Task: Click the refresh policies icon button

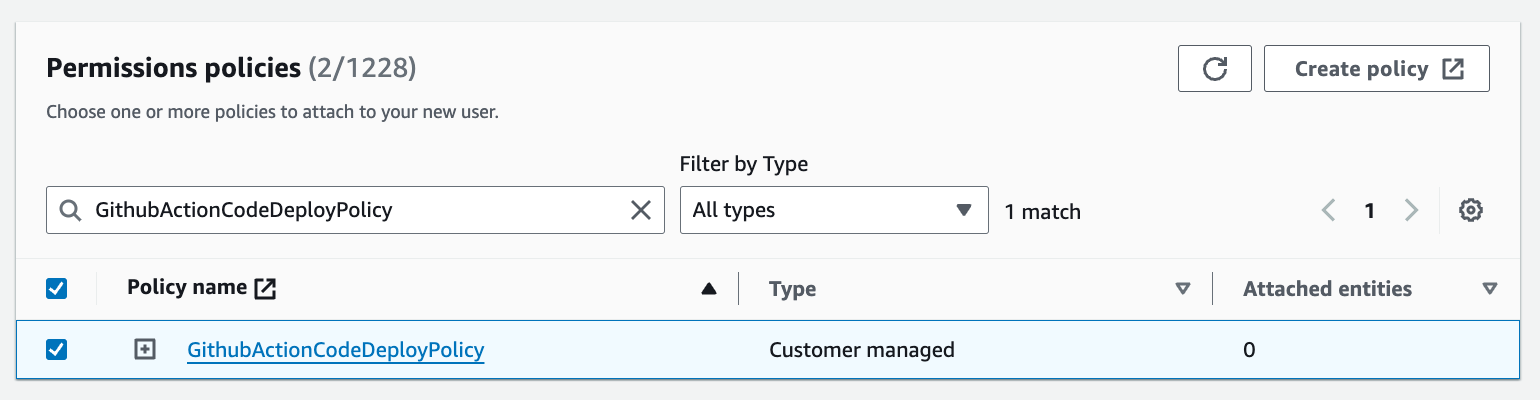Action: 1214,69
